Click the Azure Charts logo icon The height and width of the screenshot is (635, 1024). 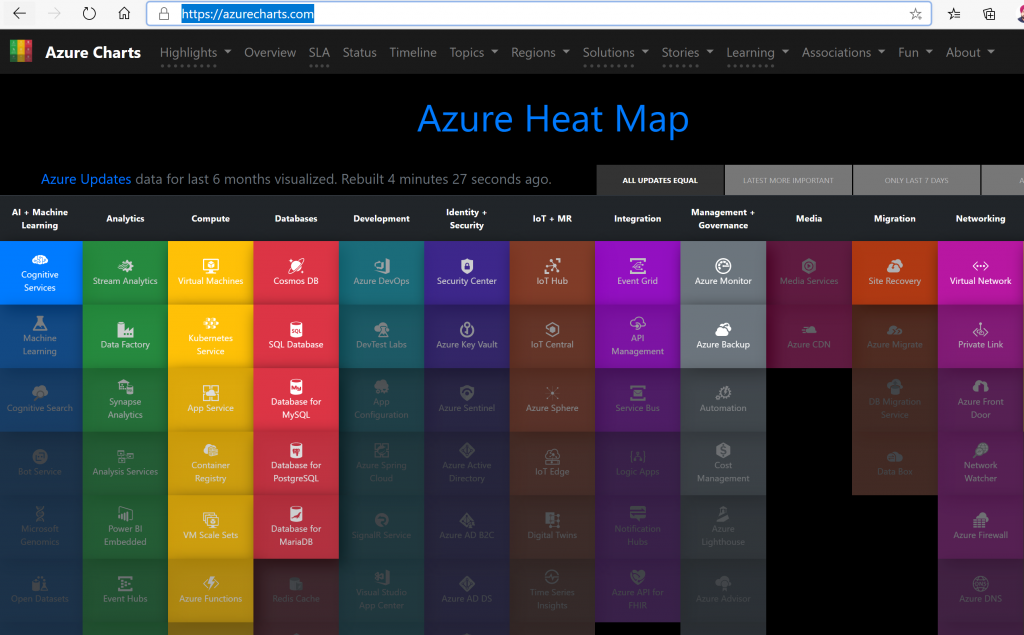tap(21, 52)
